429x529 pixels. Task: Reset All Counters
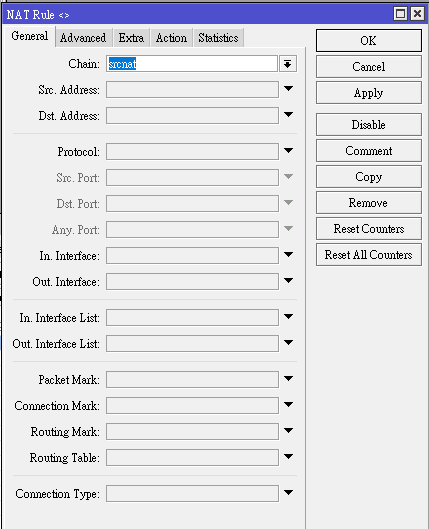369,255
